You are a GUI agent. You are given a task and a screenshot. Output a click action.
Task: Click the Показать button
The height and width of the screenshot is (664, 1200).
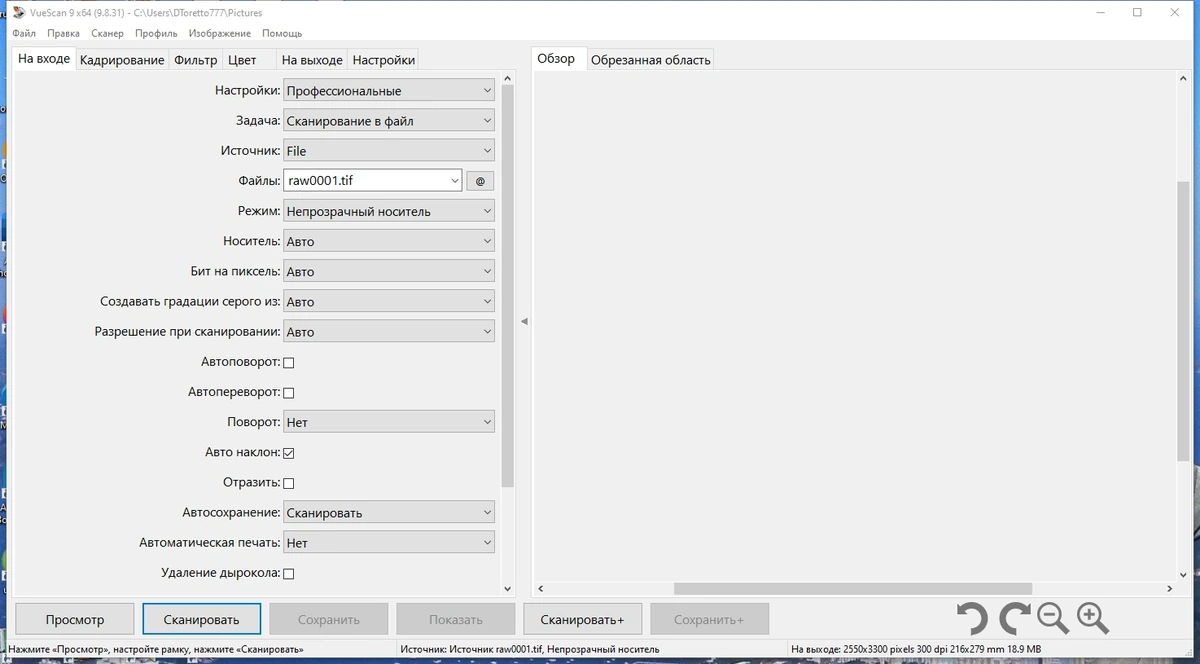[455, 619]
